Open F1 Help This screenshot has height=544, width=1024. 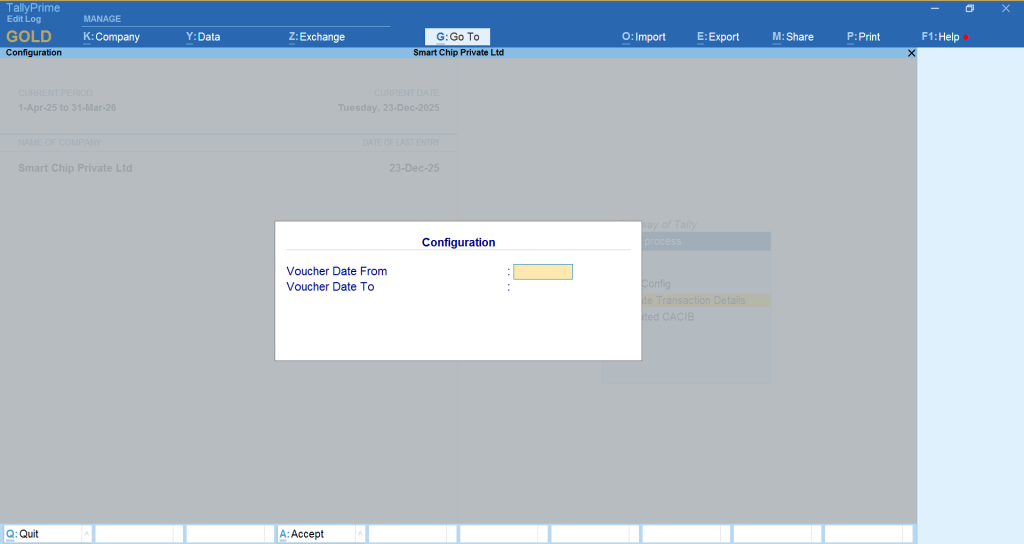point(941,37)
